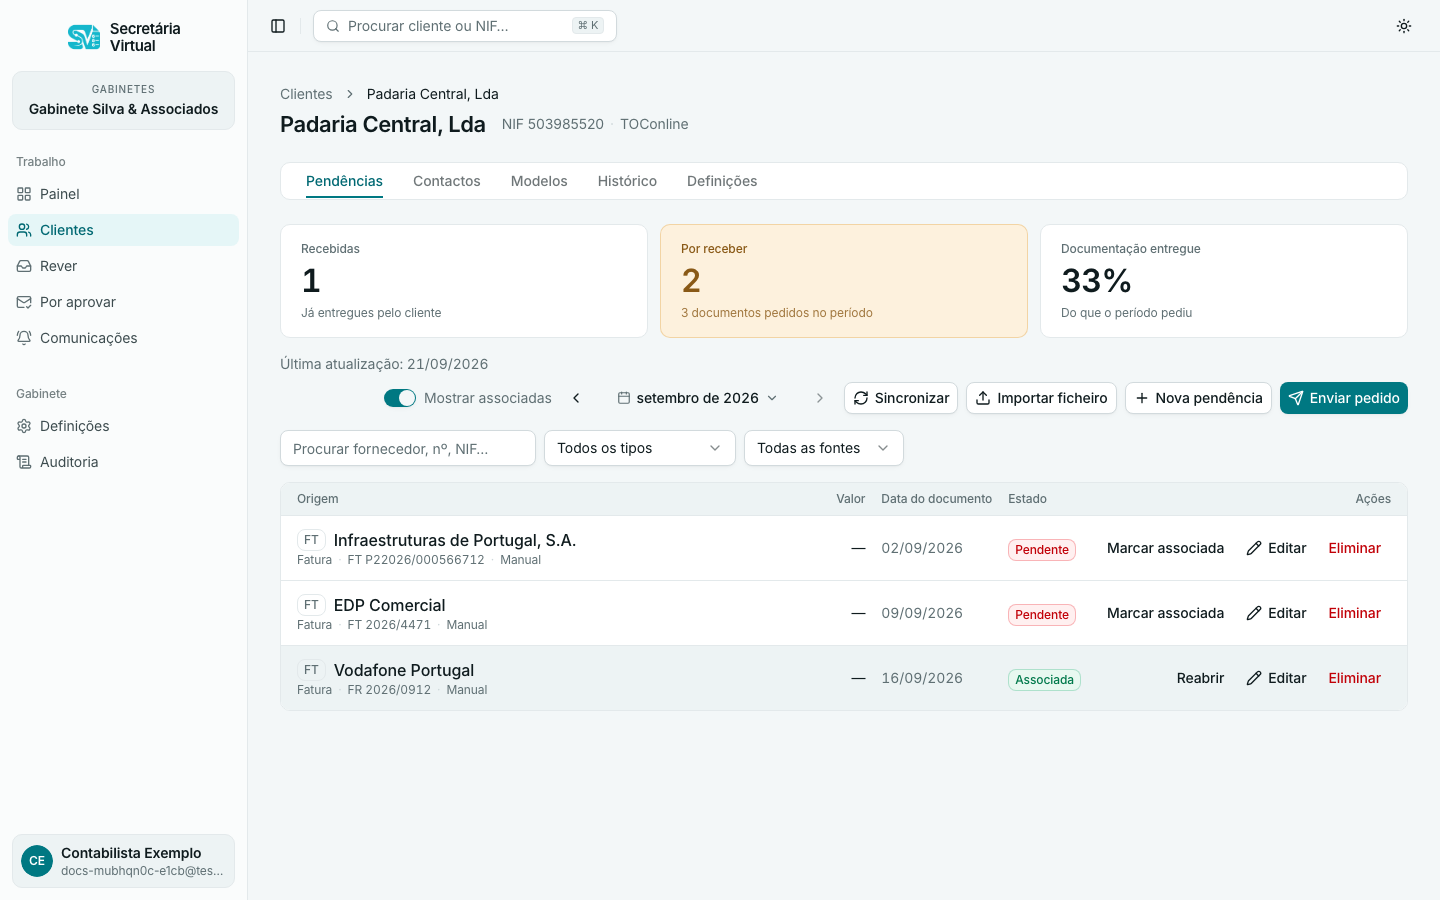Viewport: 1440px width, 900px height.
Task: Focus the Procurar fornecedor filter field
Action: (408, 448)
